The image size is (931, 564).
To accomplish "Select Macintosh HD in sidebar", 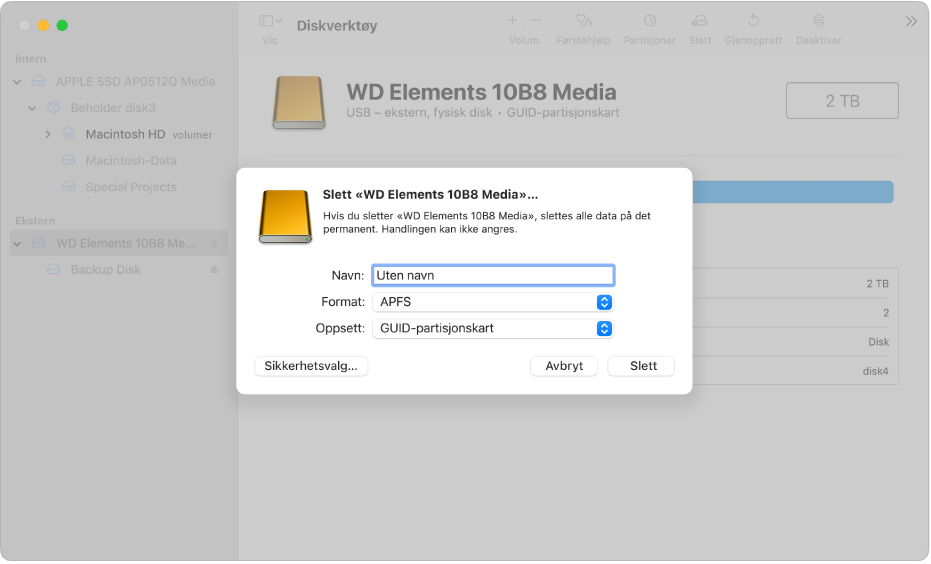I will pyautogui.click(x=125, y=135).
